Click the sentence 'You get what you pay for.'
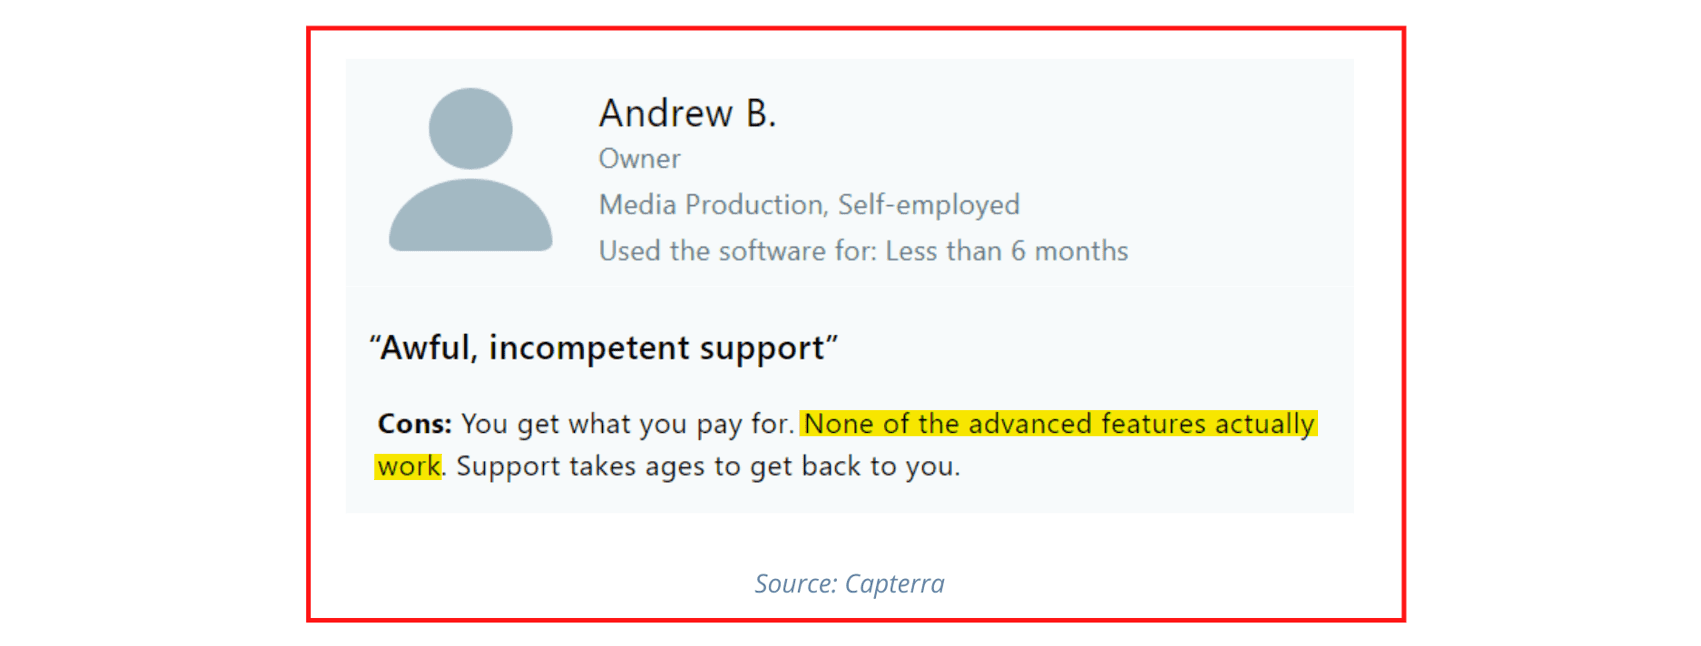 [x=627, y=424]
